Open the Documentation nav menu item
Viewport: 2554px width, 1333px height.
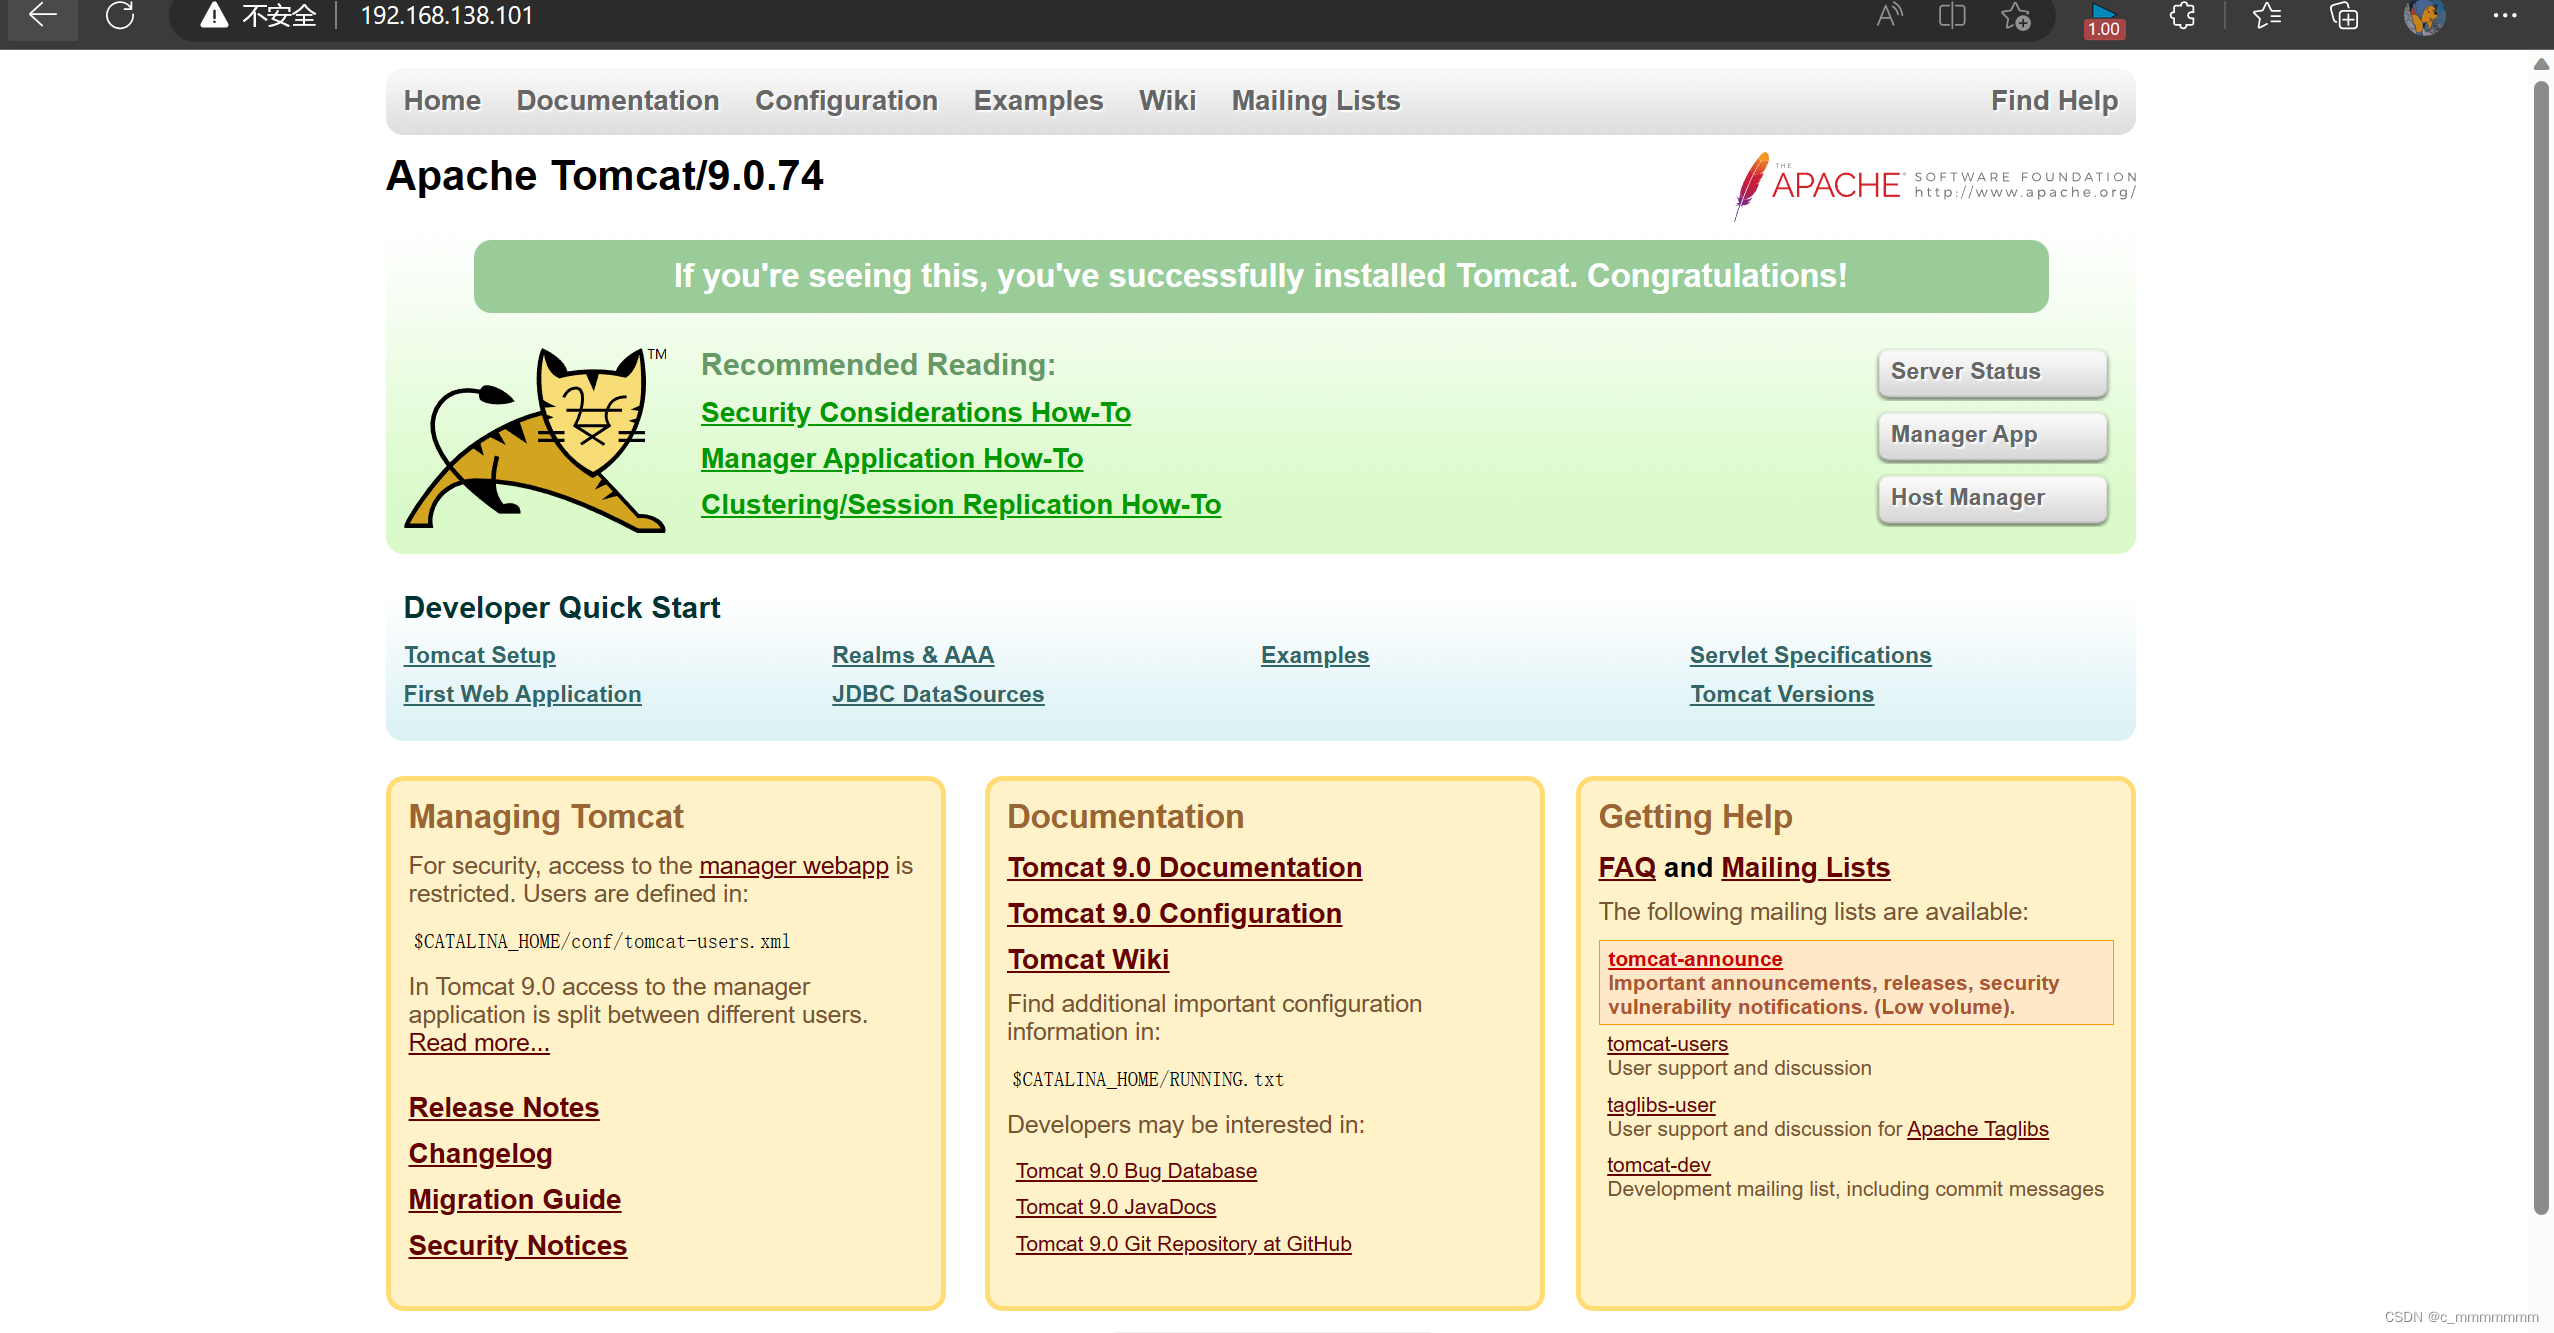click(617, 101)
